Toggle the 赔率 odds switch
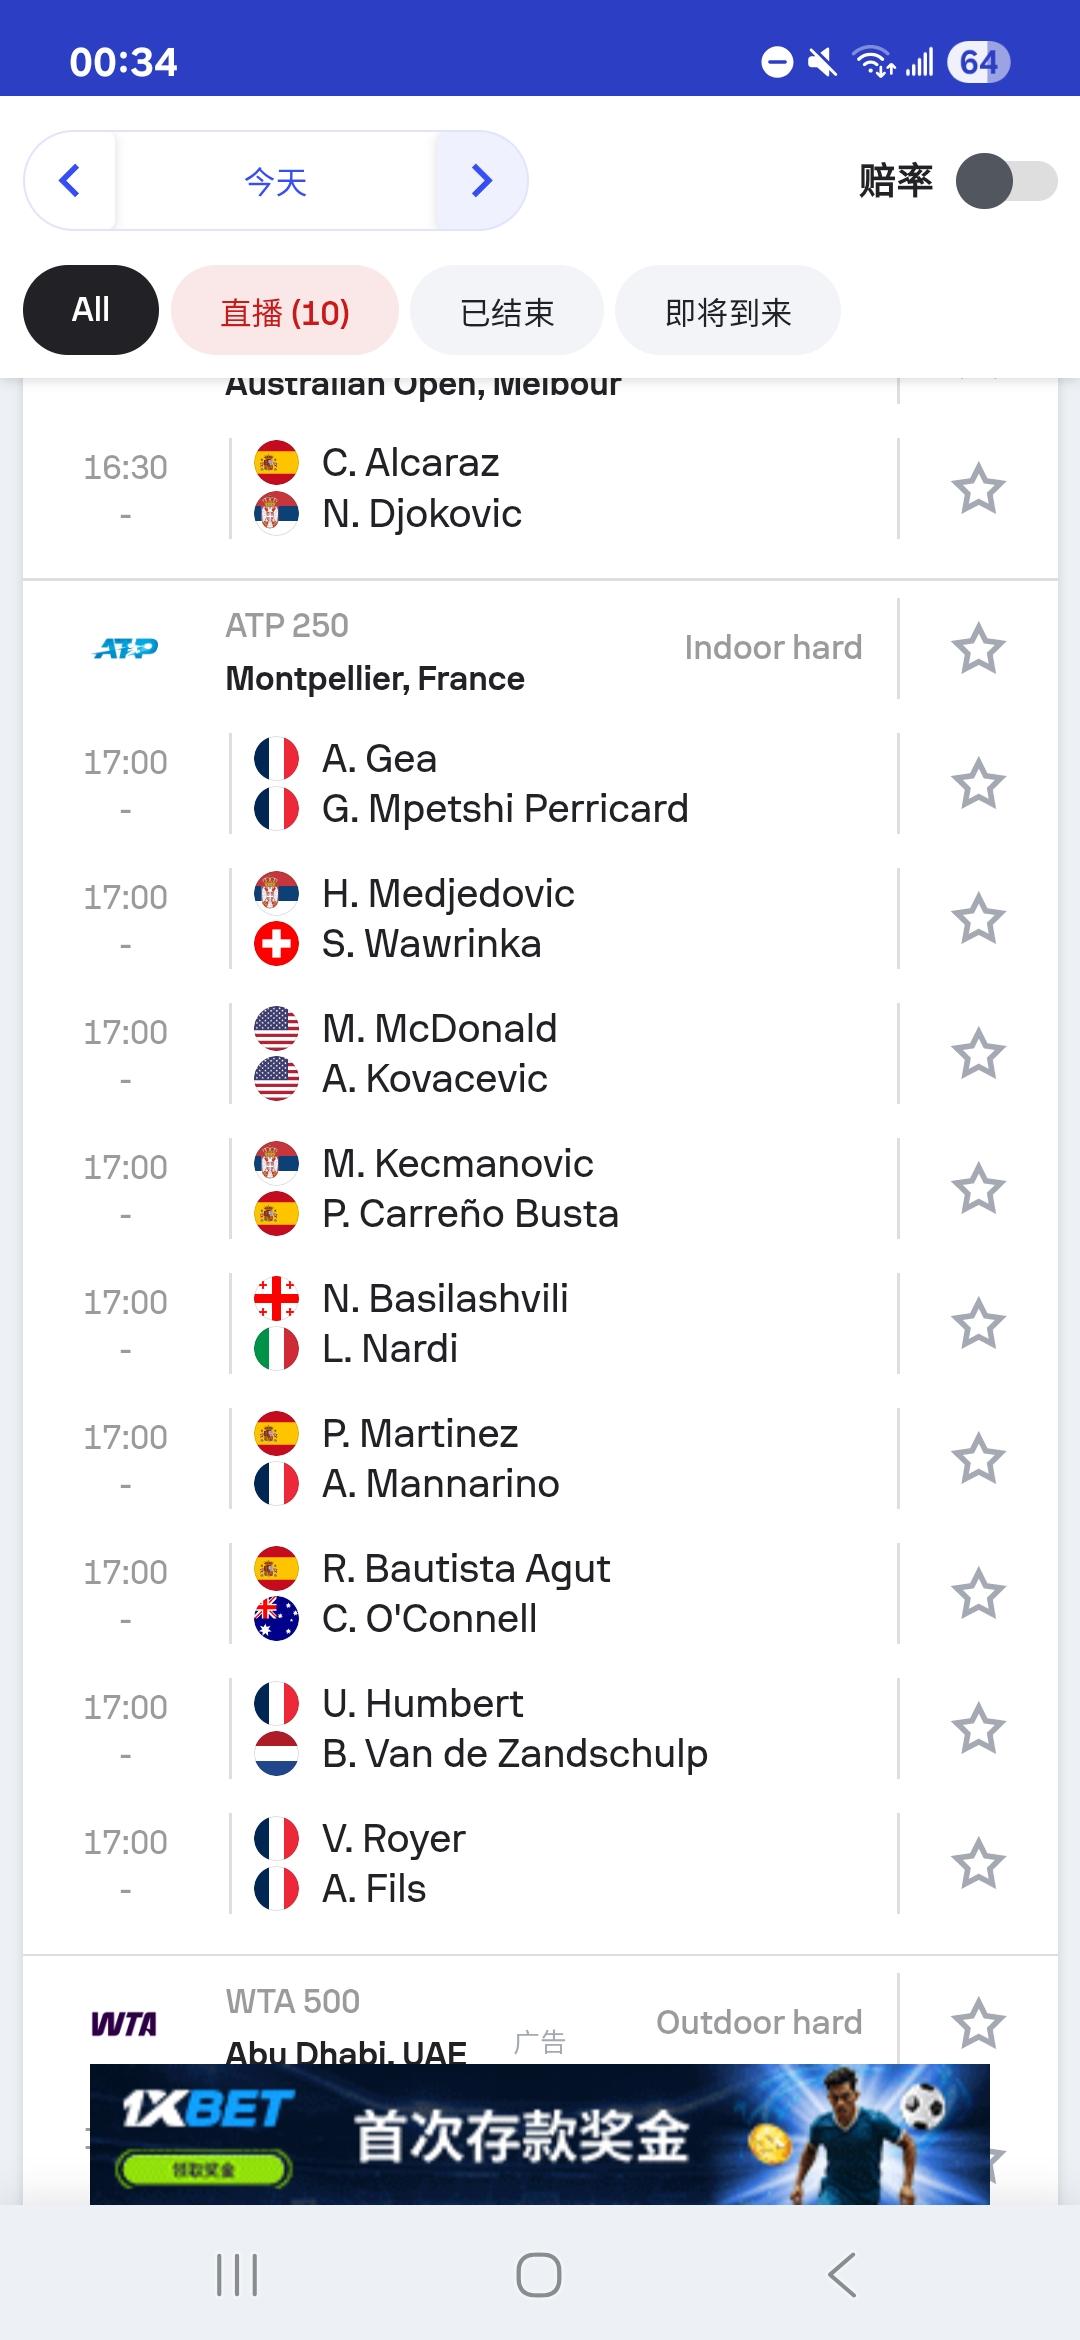The width and height of the screenshot is (1080, 2340). click(x=1005, y=181)
